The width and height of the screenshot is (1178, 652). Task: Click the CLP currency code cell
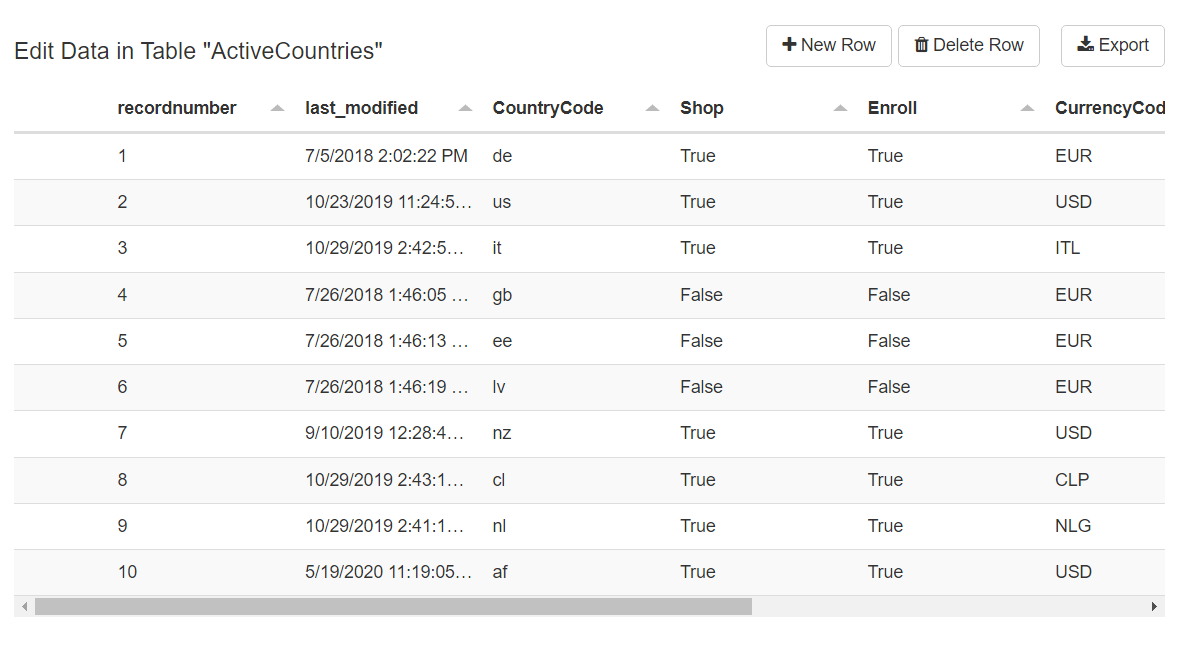[x=1071, y=480]
